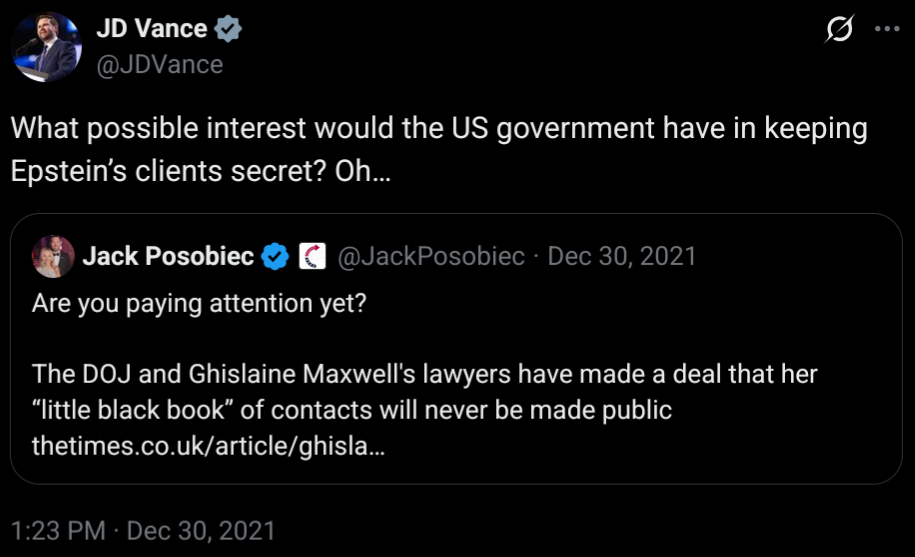Image resolution: width=915 pixels, height=557 pixels.
Task: Click verified badge next to JD Vance
Action: [229, 30]
